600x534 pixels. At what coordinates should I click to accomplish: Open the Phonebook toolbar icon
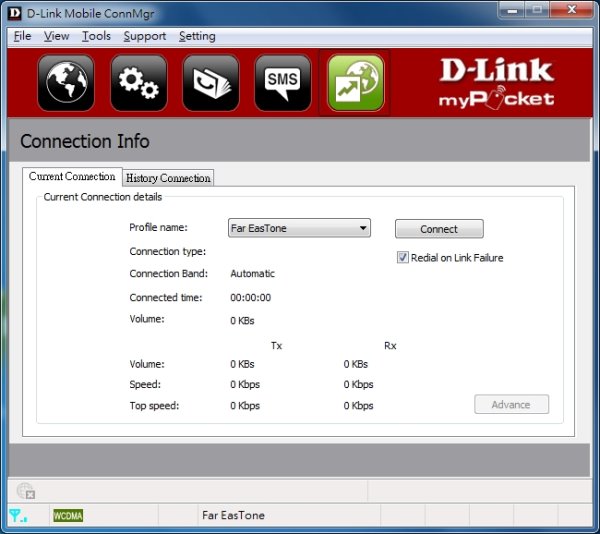click(x=211, y=83)
